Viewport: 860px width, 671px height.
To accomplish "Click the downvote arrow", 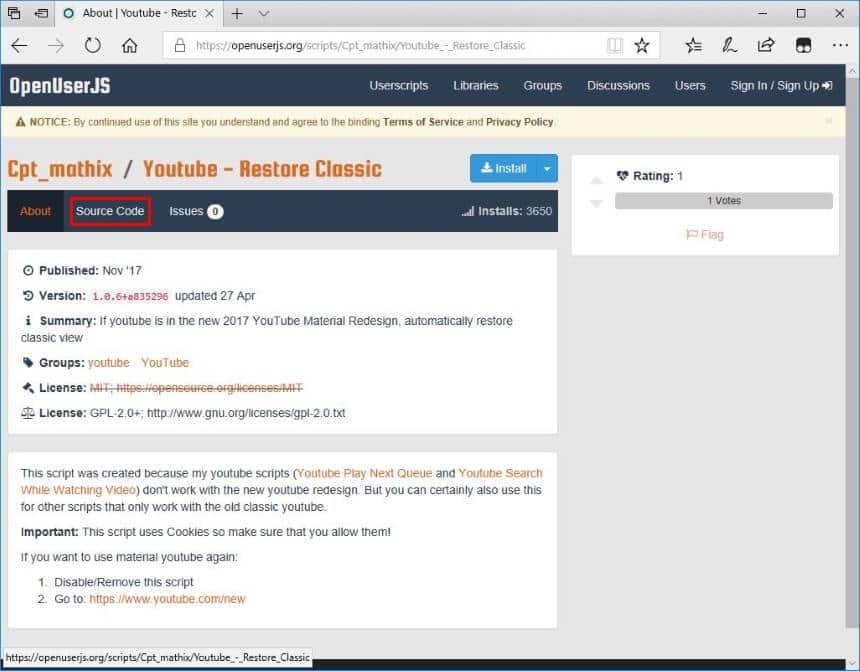I will [596, 204].
